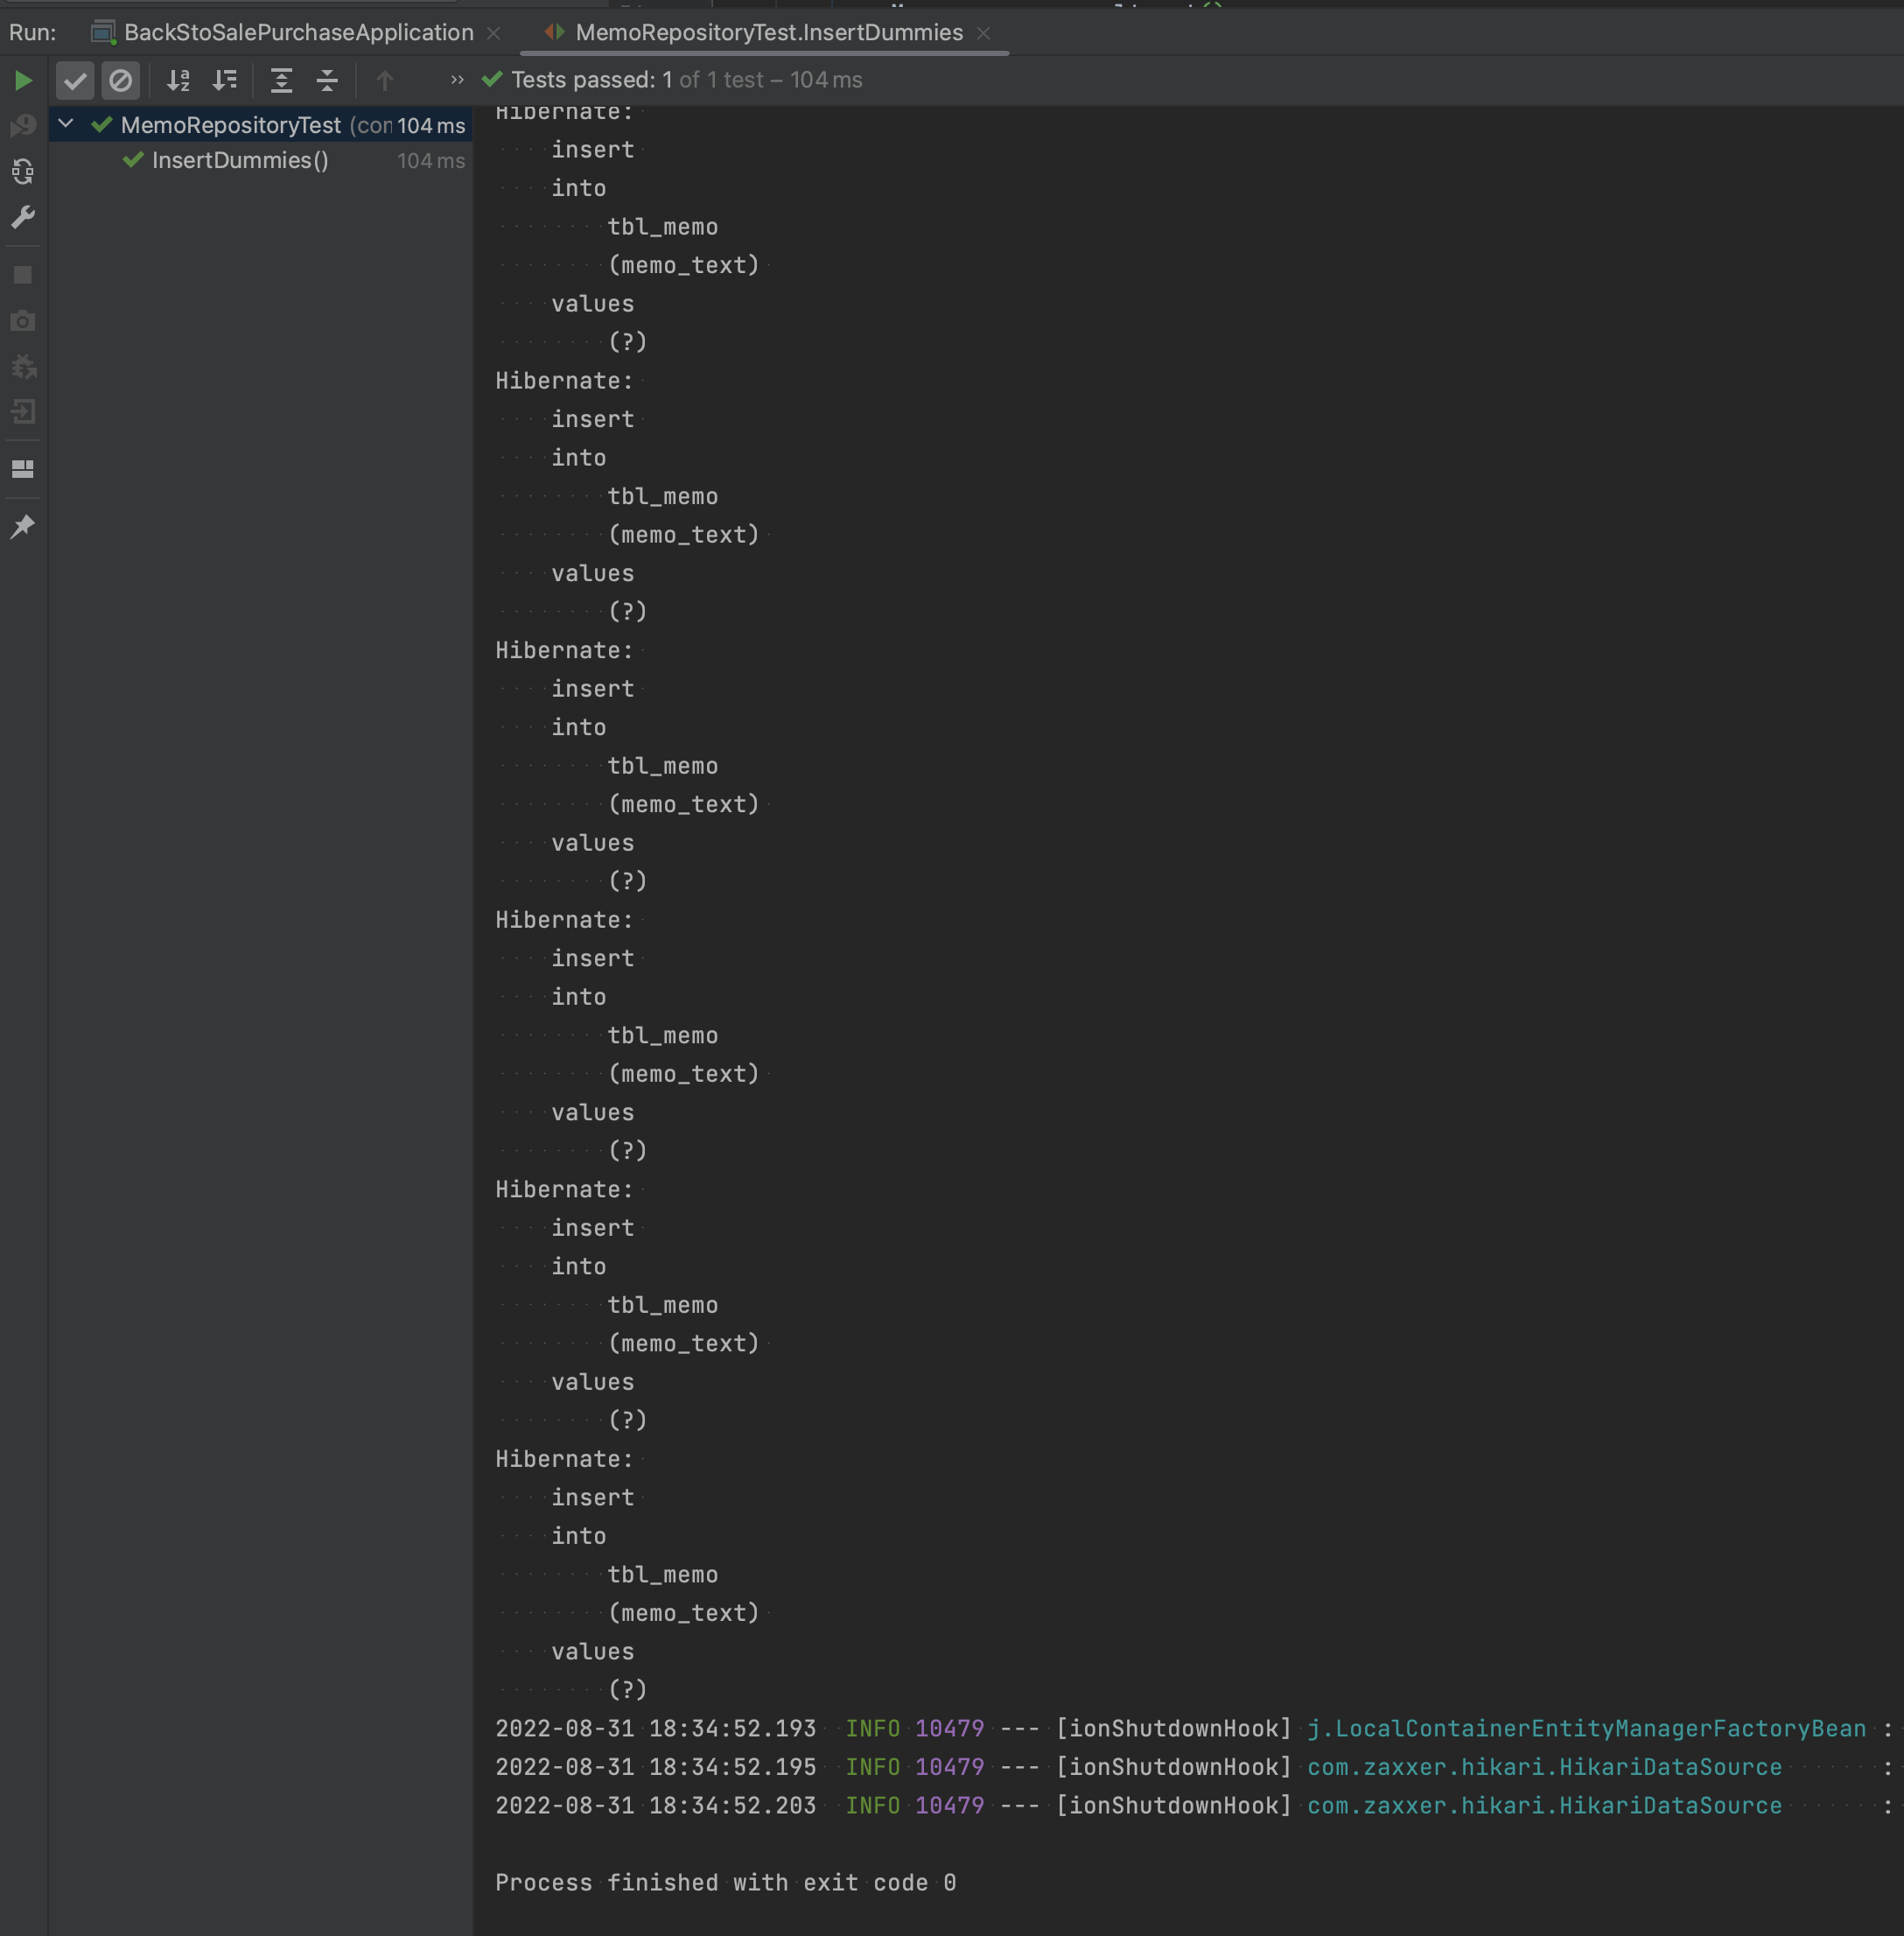Screen dimensions: 1904x1936
Task: Expand all test tree nodes
Action: 282,80
